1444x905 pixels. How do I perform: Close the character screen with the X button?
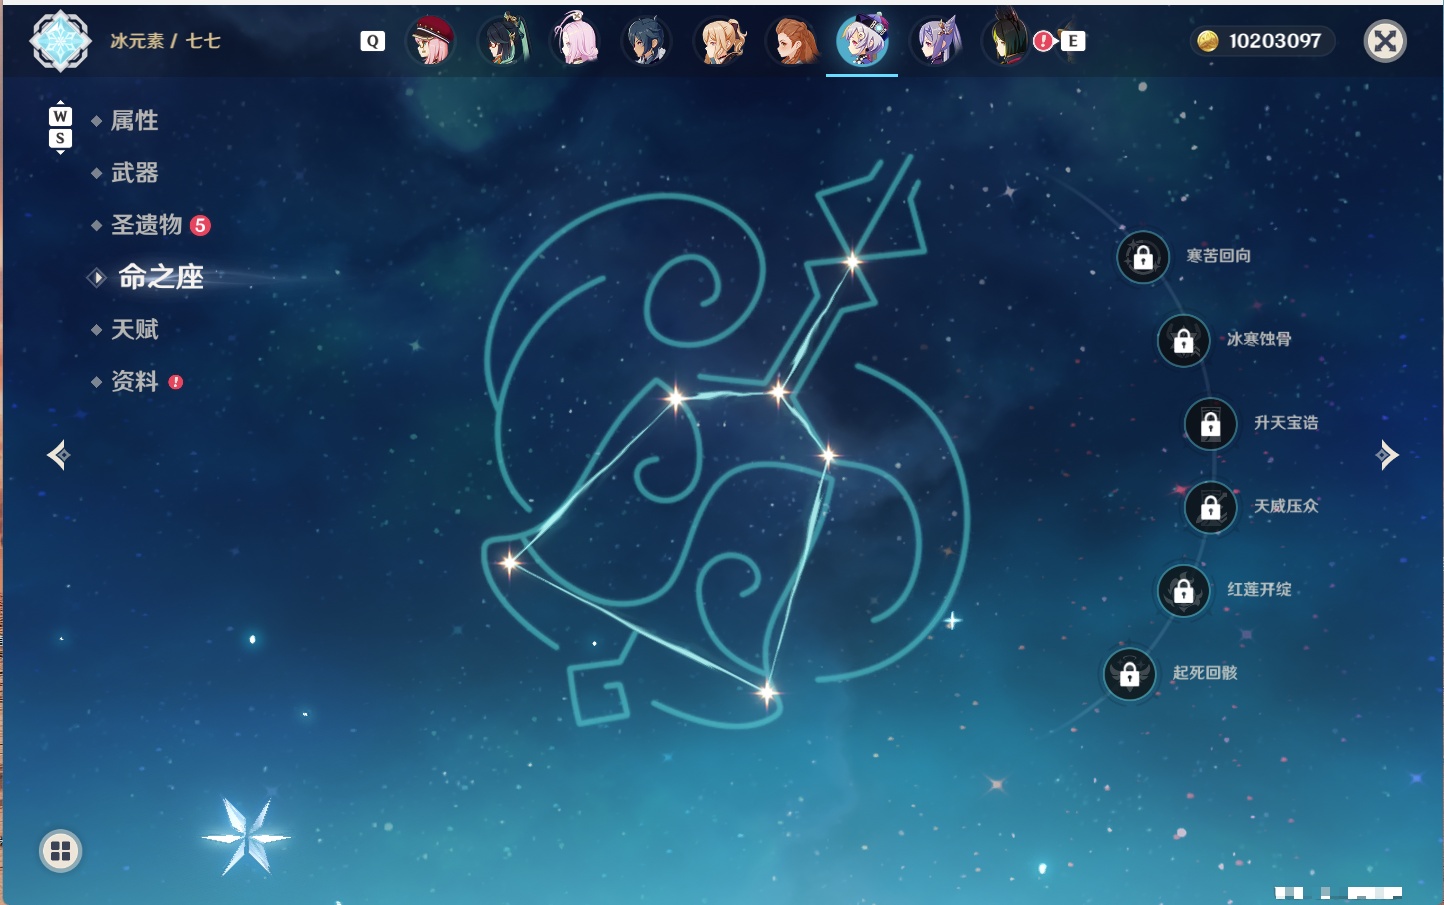tap(1385, 41)
